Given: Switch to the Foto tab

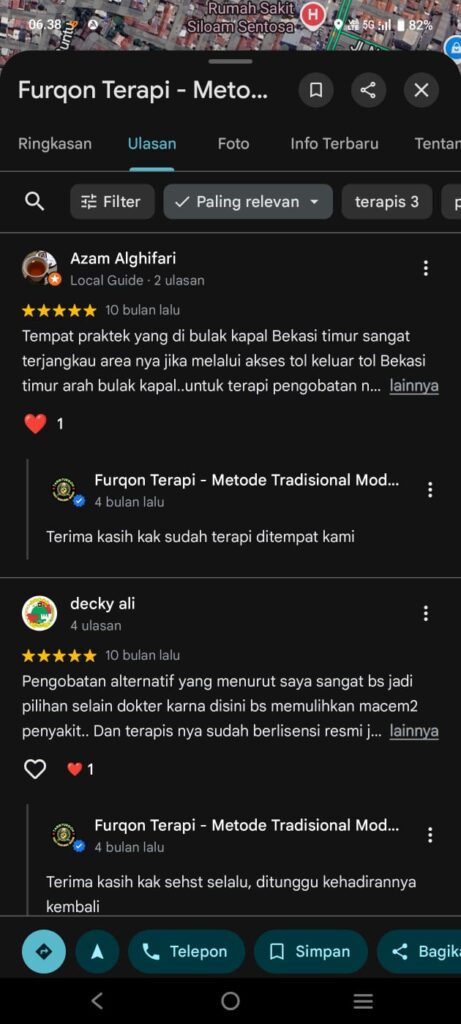Looking at the screenshot, I should point(233,144).
